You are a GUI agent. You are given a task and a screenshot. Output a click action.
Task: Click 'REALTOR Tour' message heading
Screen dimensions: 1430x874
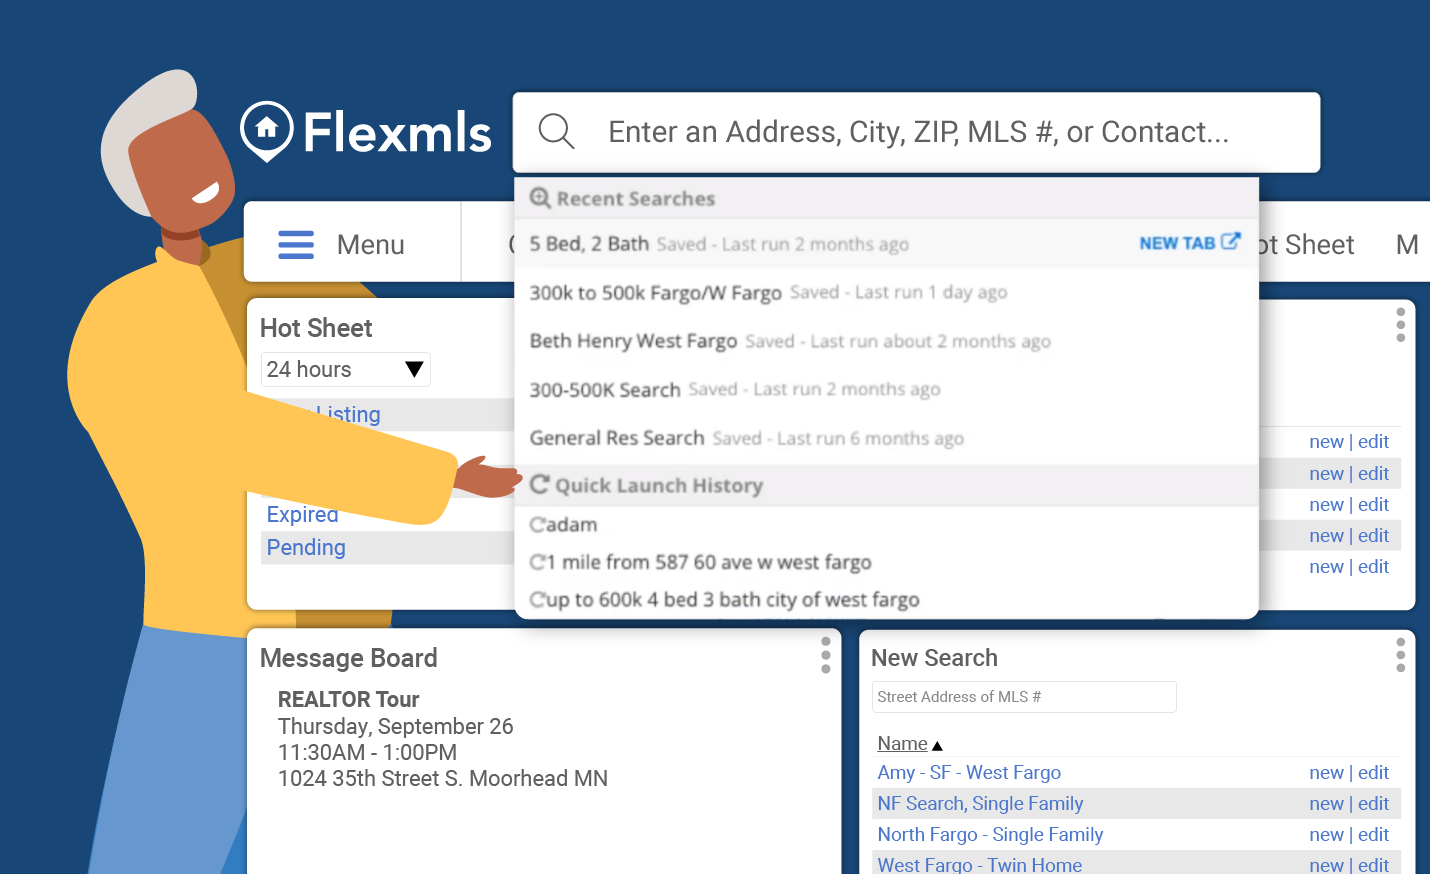pos(348,699)
